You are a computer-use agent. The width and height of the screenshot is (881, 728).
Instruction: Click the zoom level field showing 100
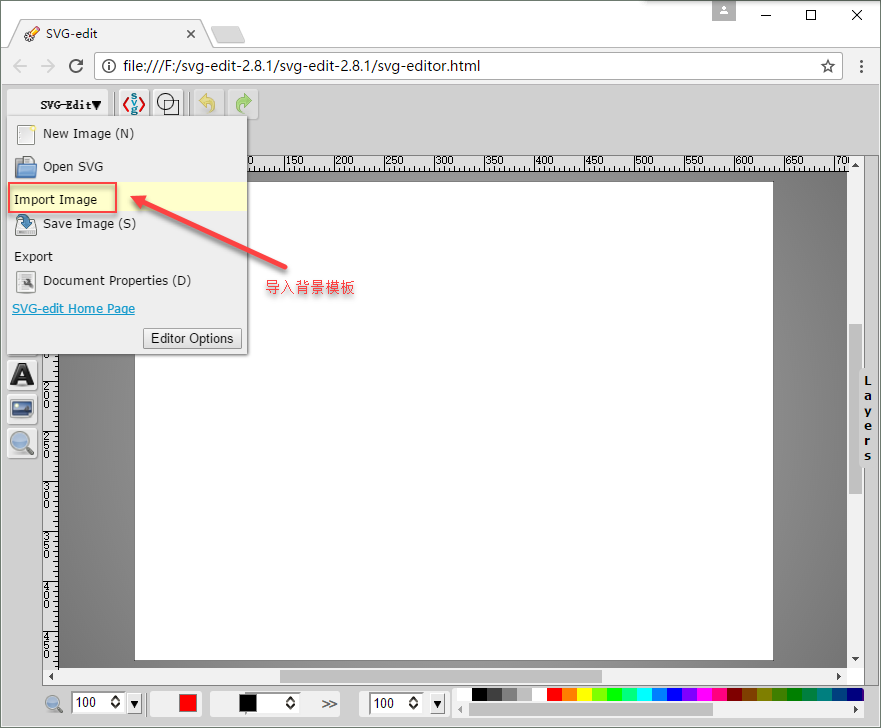90,703
